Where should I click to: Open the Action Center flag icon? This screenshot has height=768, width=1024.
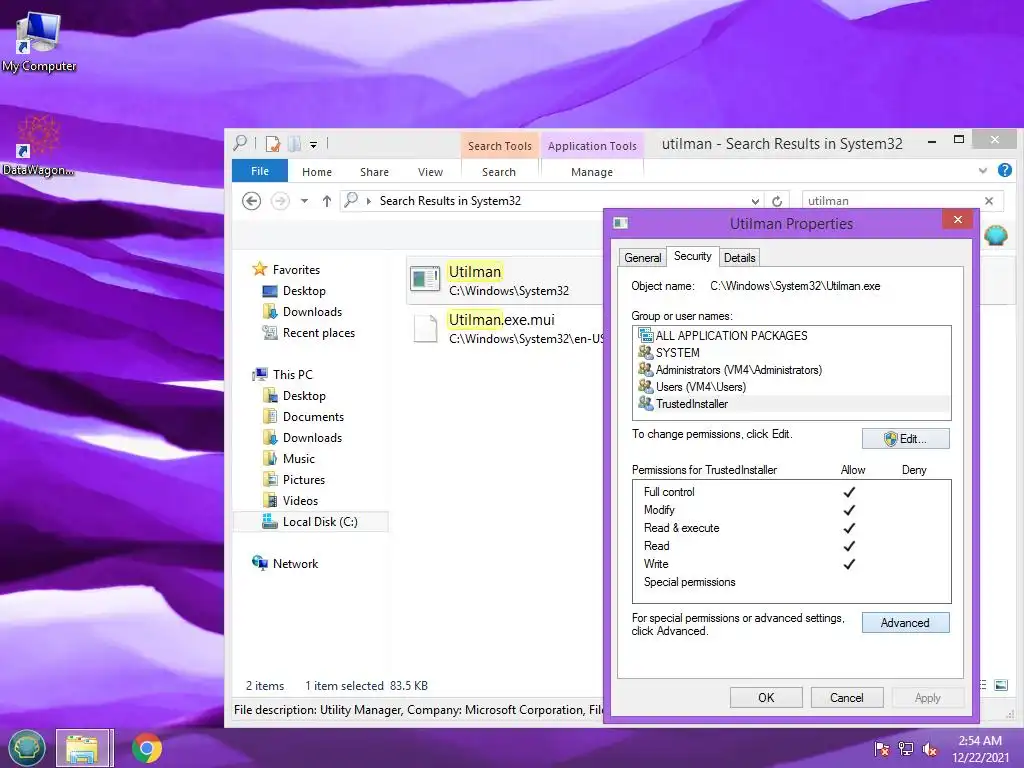[x=882, y=749]
